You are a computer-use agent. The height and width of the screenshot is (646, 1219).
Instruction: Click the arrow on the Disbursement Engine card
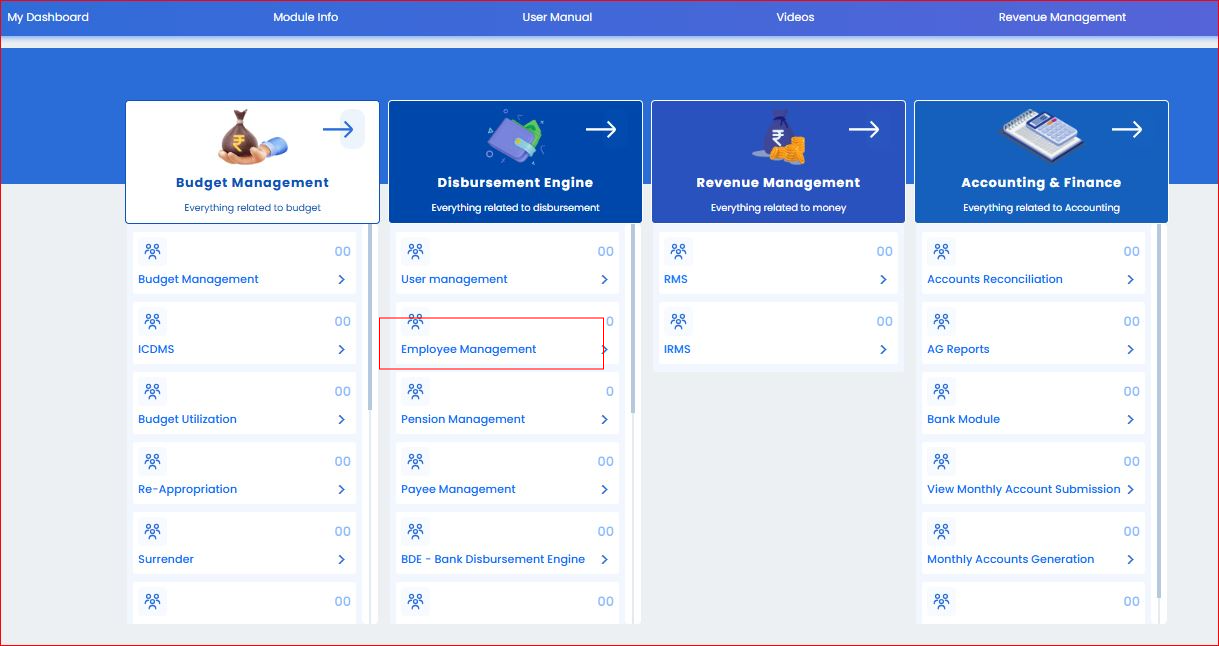(601, 129)
